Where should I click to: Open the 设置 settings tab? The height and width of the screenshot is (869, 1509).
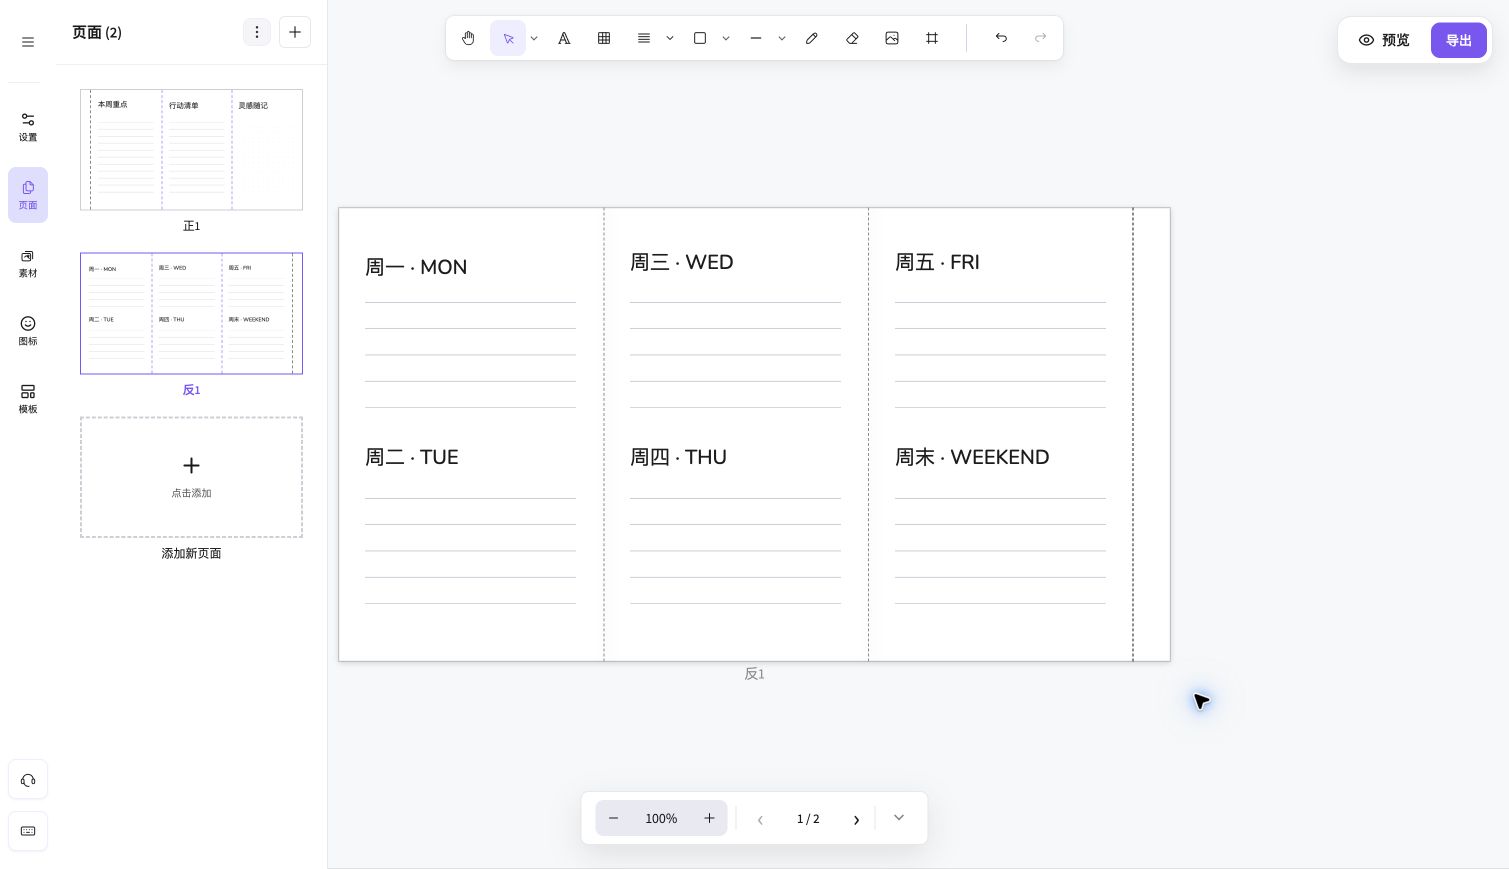[x=28, y=127]
